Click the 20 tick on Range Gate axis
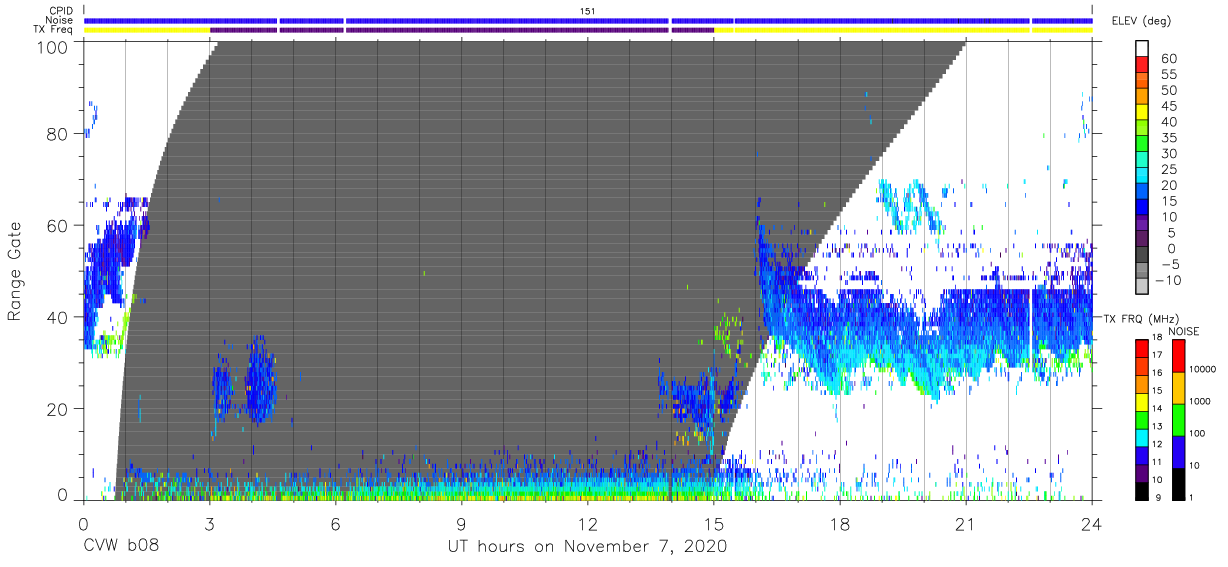Viewport: 1228px width, 567px height. pos(58,409)
